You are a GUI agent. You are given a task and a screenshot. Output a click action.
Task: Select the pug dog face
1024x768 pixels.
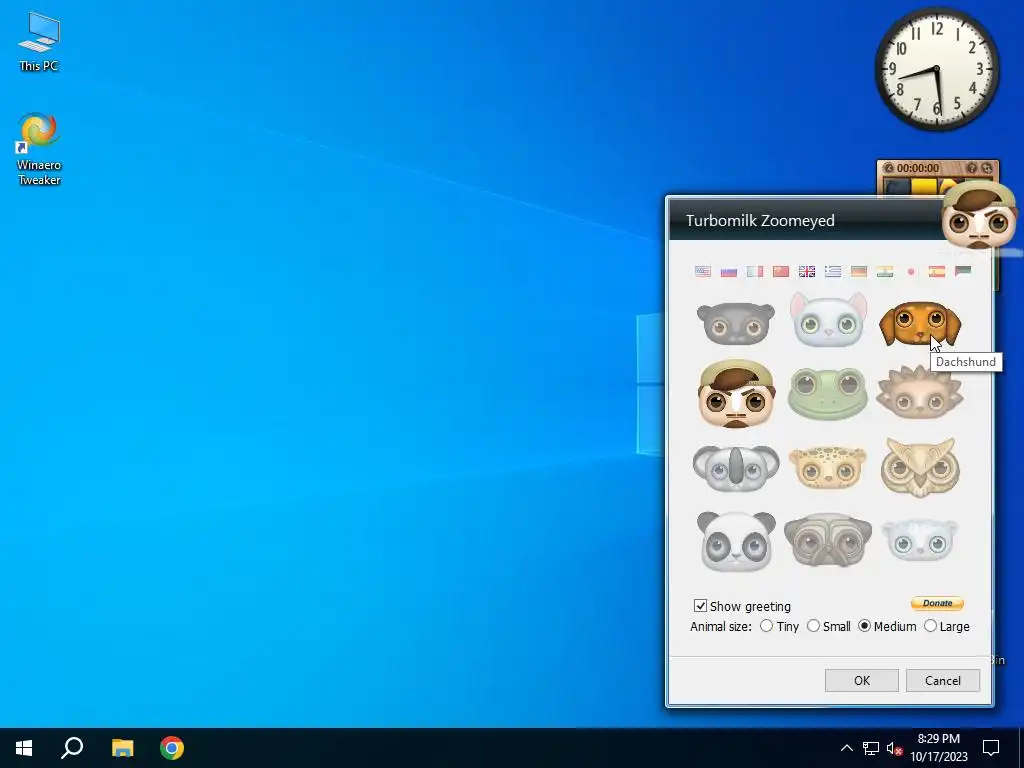pos(828,540)
